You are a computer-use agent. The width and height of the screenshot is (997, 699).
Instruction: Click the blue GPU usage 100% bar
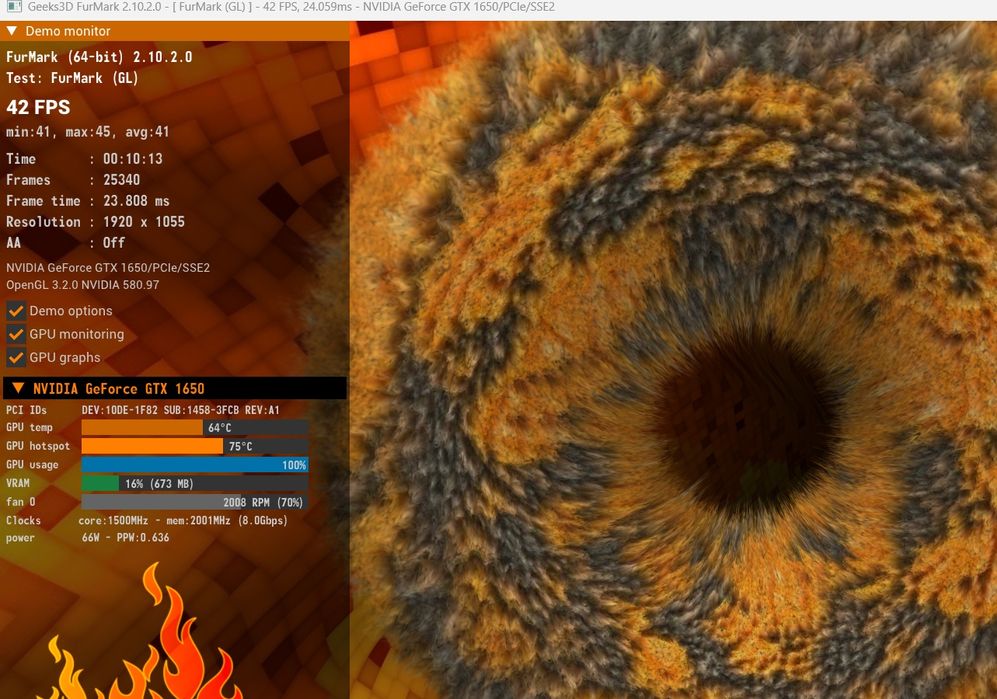(195, 465)
